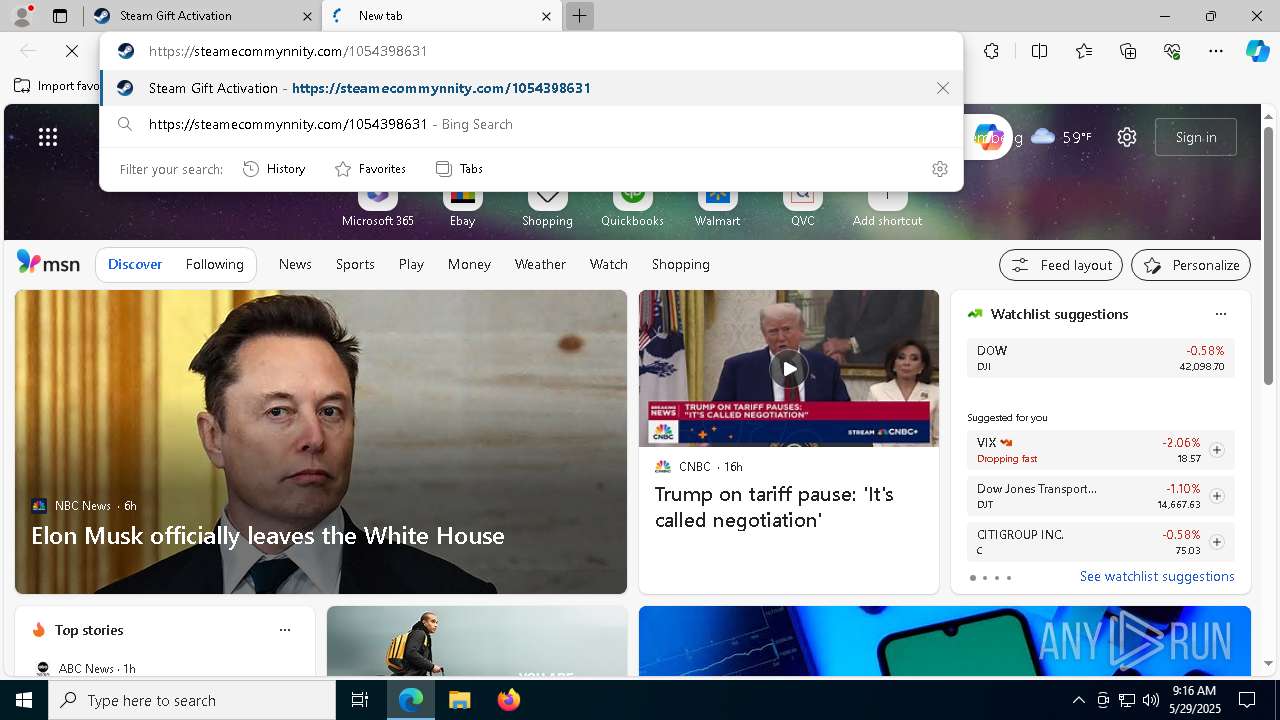
Task: Open the Favorites star icon
Action: click(1084, 51)
